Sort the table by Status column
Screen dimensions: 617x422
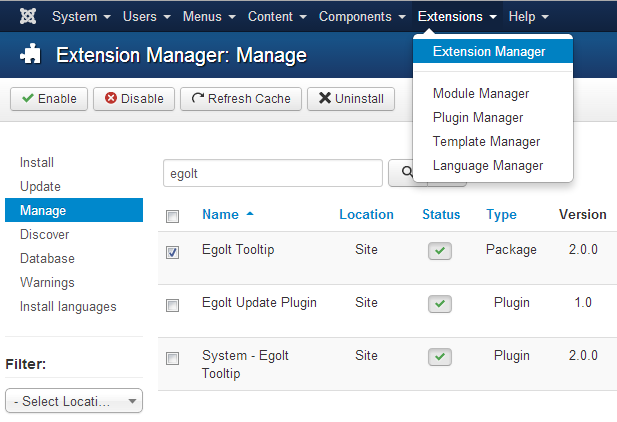[x=441, y=215]
